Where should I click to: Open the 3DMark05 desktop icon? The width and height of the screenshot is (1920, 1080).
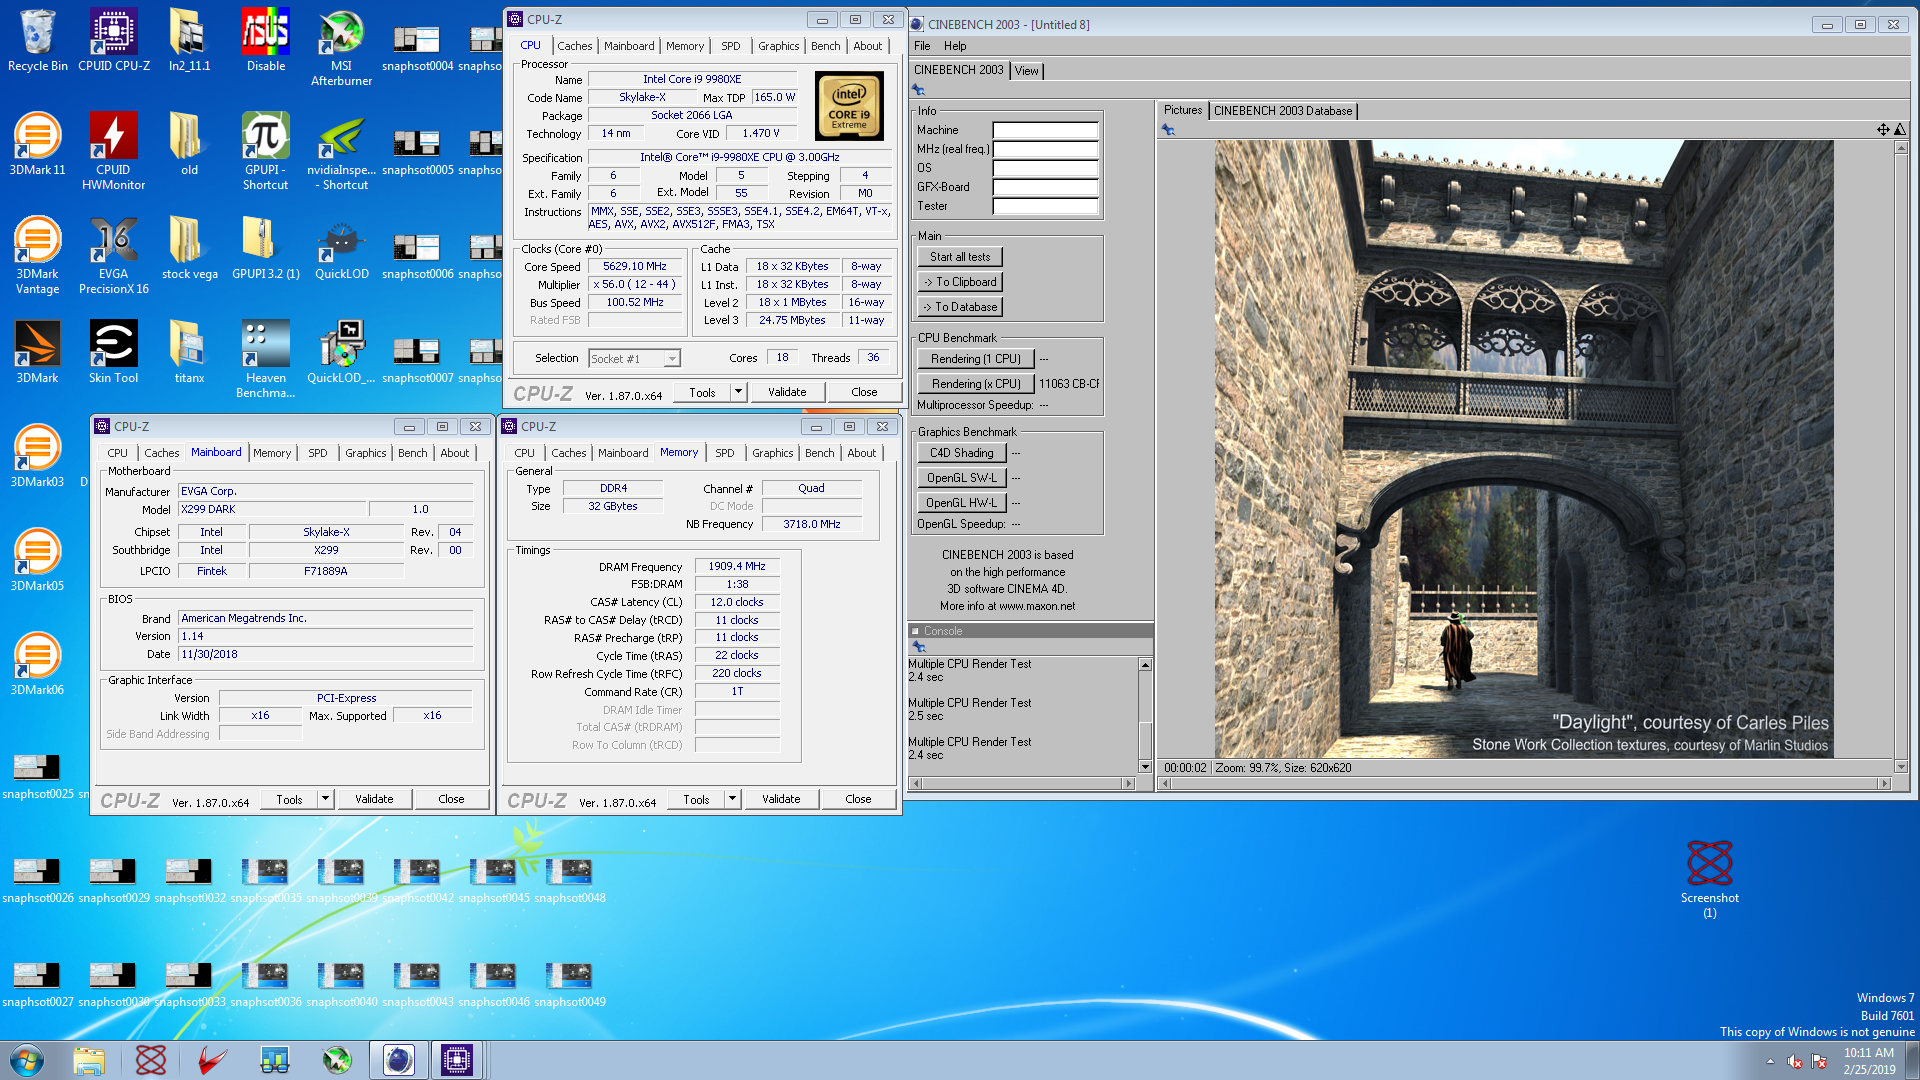(x=37, y=561)
